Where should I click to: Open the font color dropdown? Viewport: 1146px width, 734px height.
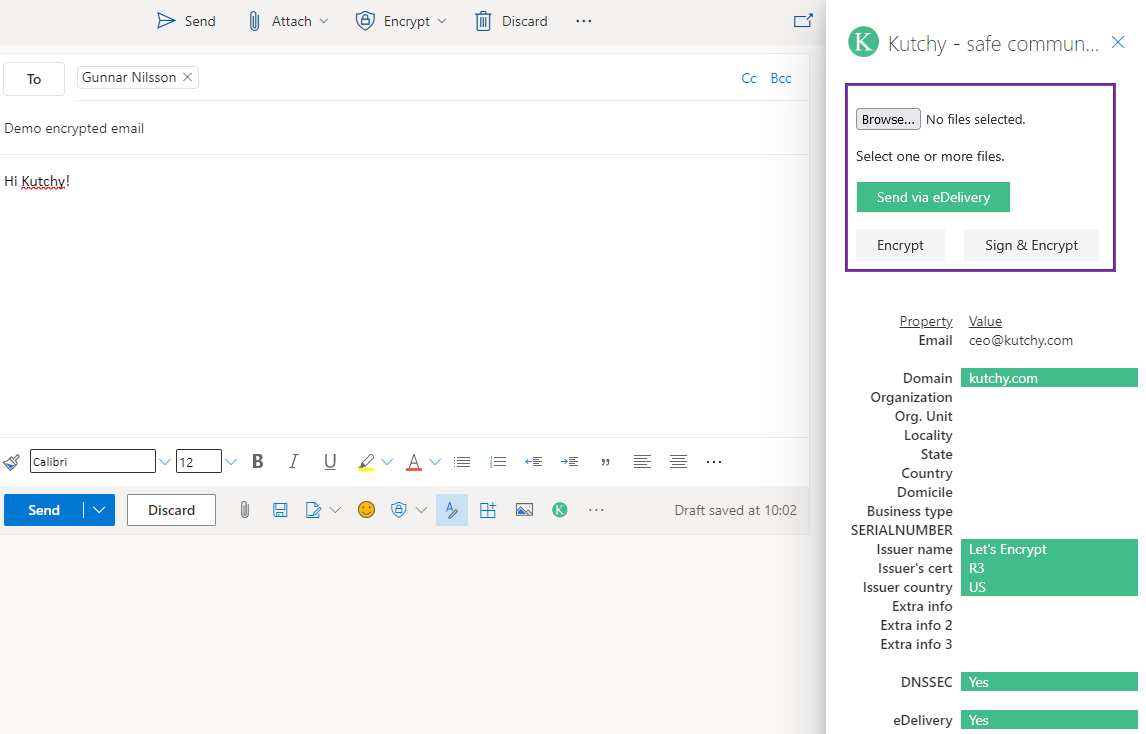point(435,461)
